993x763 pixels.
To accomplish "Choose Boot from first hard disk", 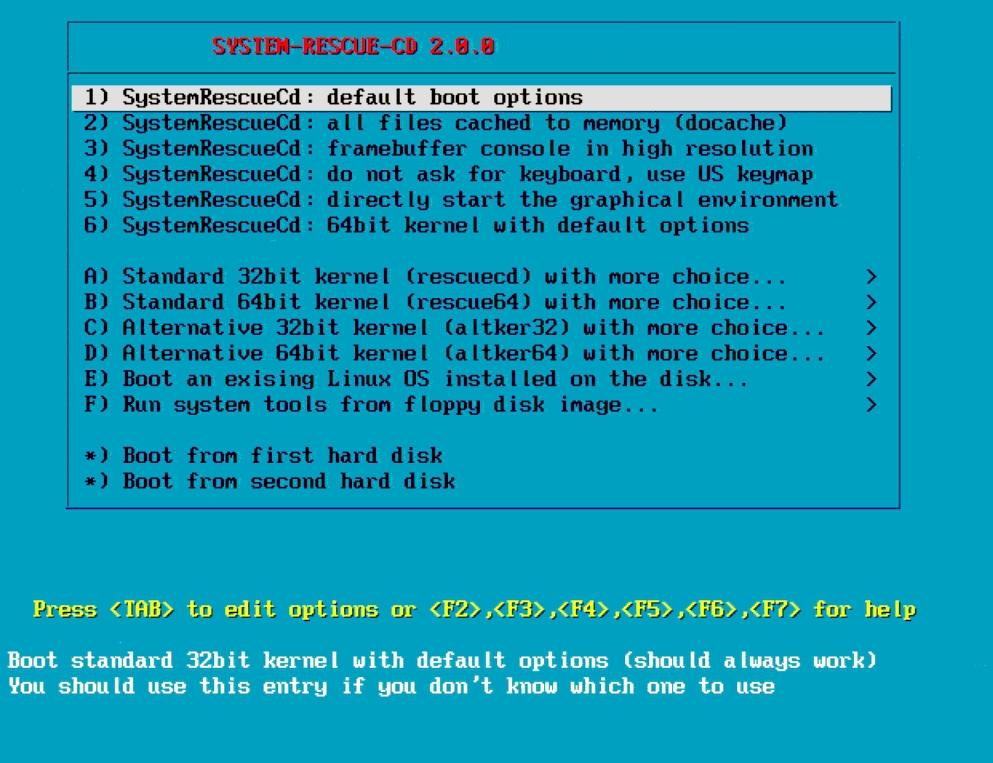I will click(x=481, y=456).
